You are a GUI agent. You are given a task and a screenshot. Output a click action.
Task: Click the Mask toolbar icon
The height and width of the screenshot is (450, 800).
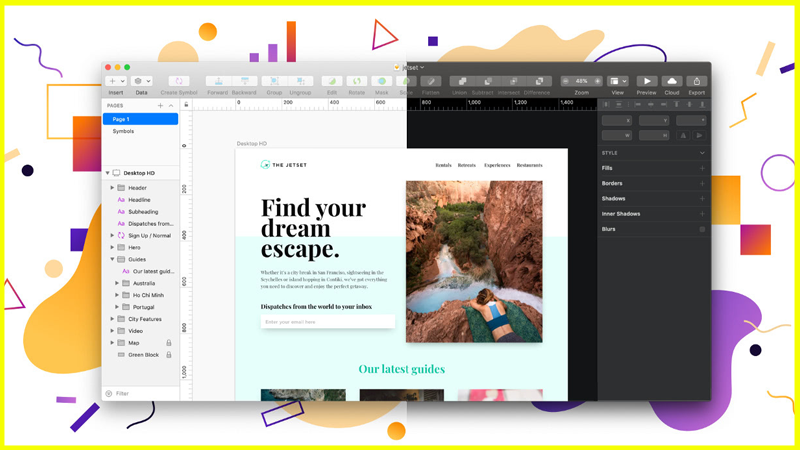(382, 81)
